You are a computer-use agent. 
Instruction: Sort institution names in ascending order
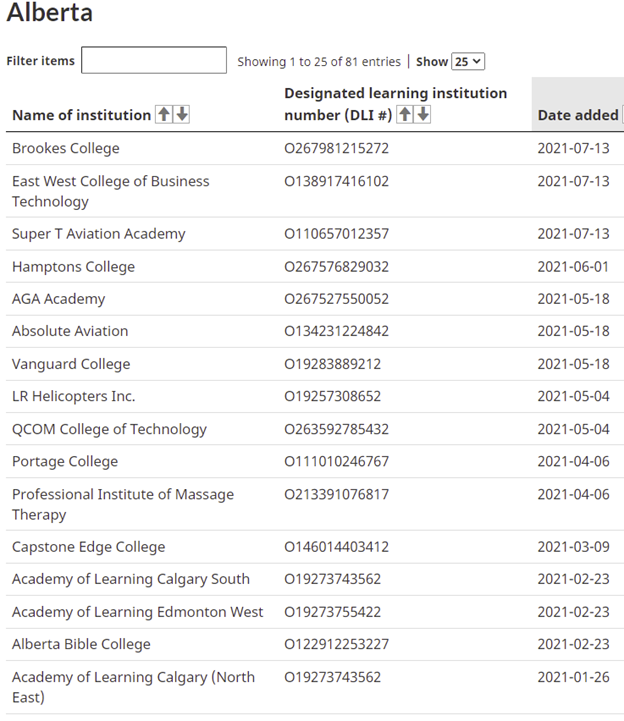[x=164, y=114]
